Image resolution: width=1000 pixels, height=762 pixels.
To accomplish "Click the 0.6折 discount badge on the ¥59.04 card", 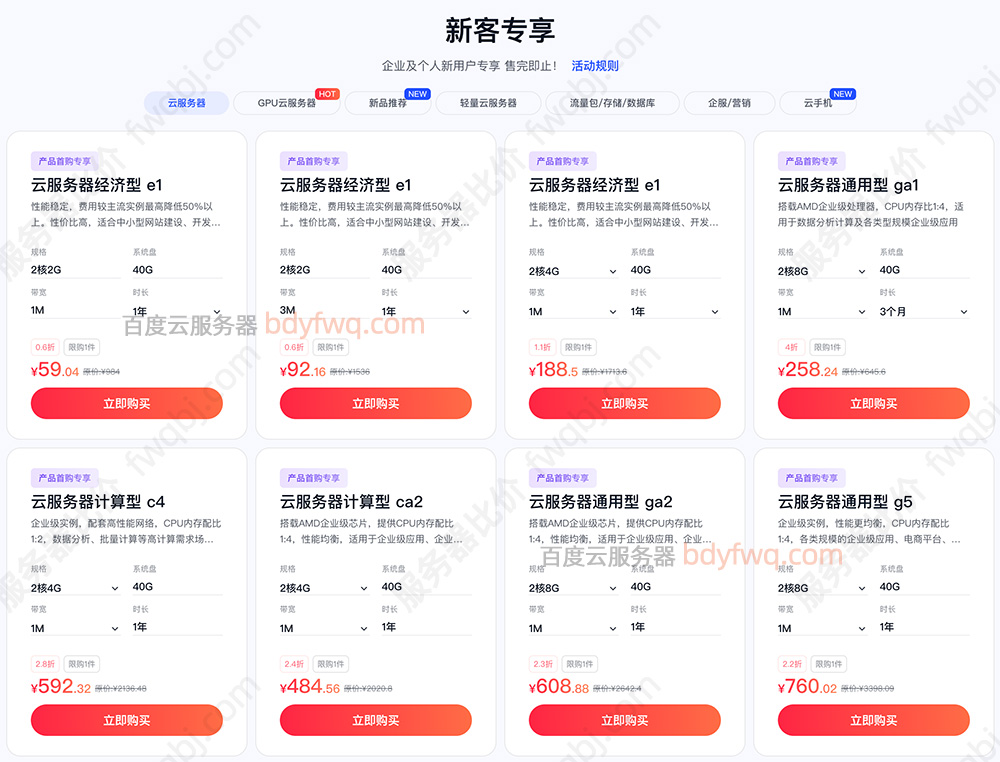I will pos(44,346).
